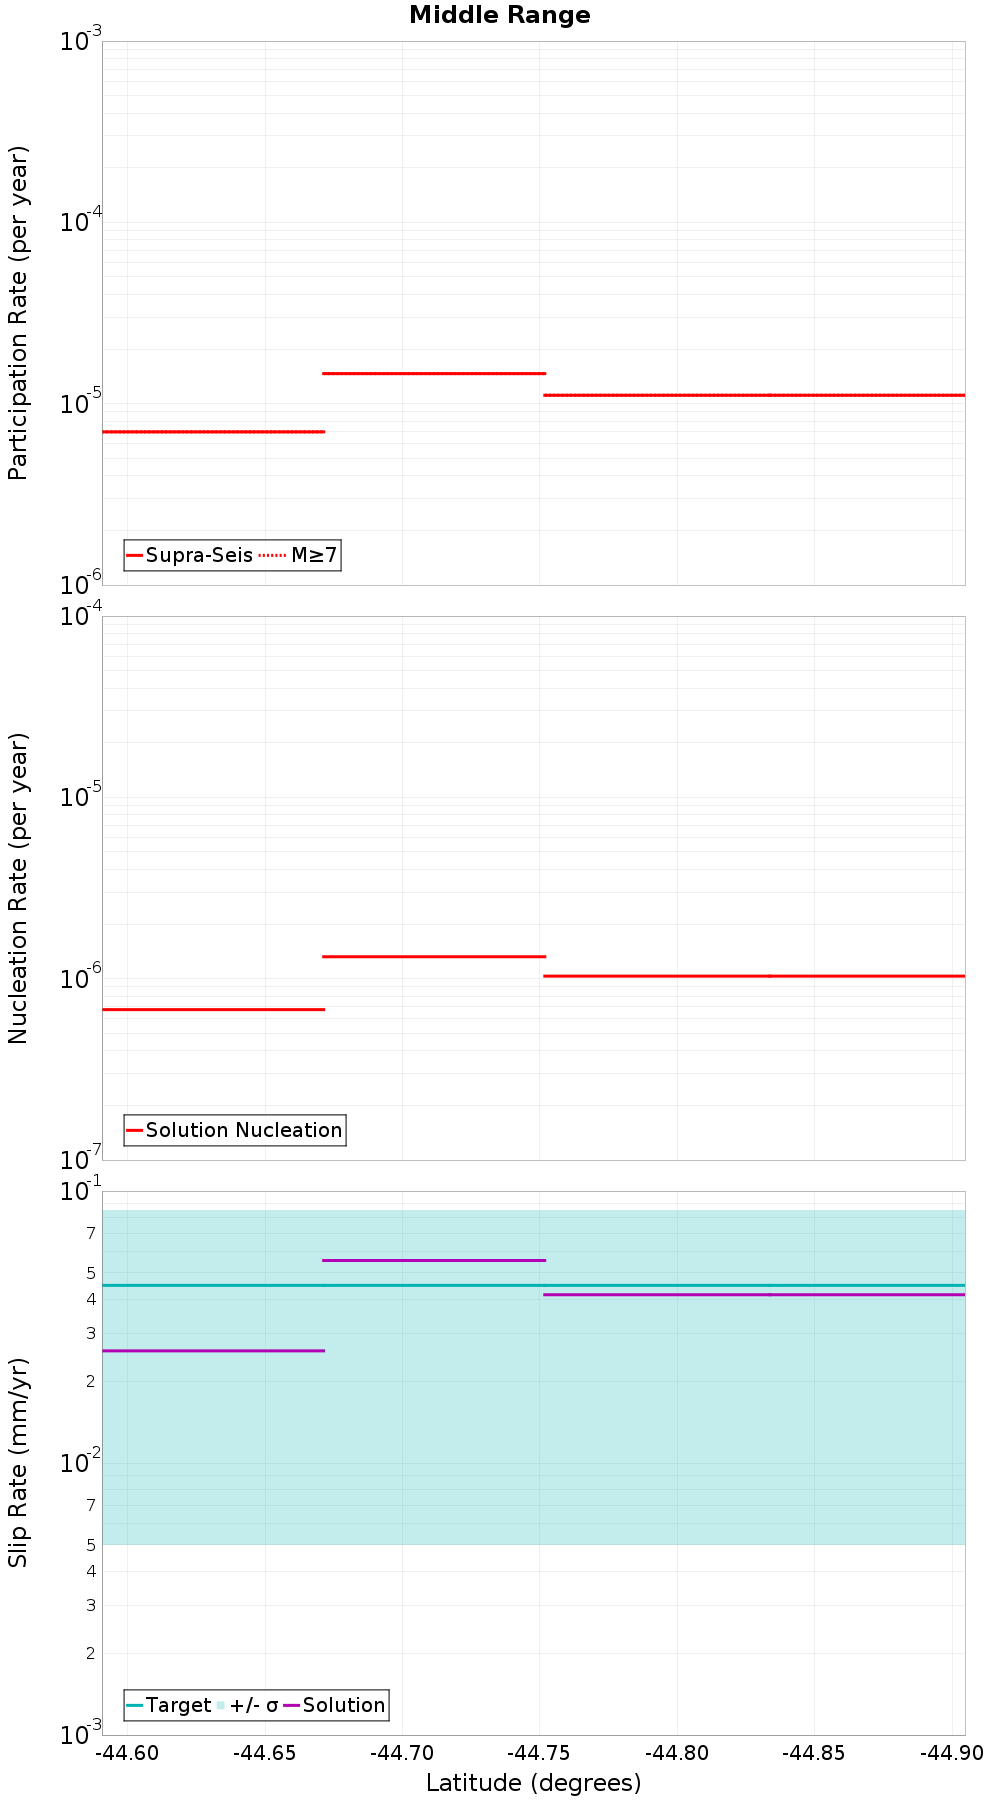The image size is (1000, 1800).
Task: Click the lowest red nucleation rate segment
Action: pos(213,1009)
